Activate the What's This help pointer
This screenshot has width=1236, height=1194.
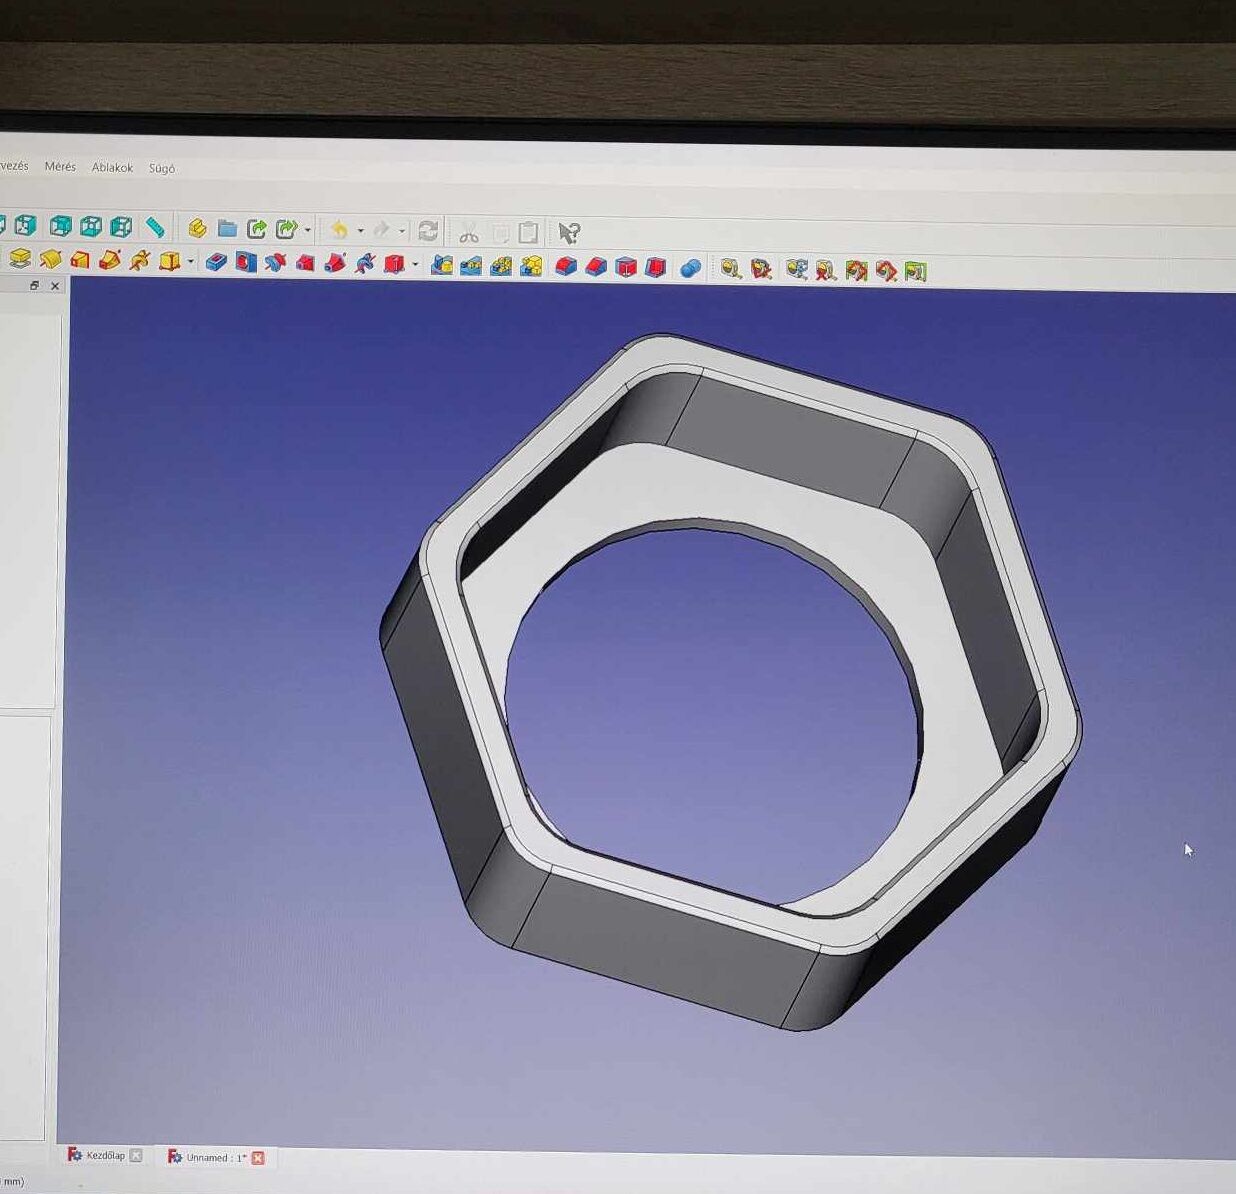pyautogui.click(x=569, y=234)
